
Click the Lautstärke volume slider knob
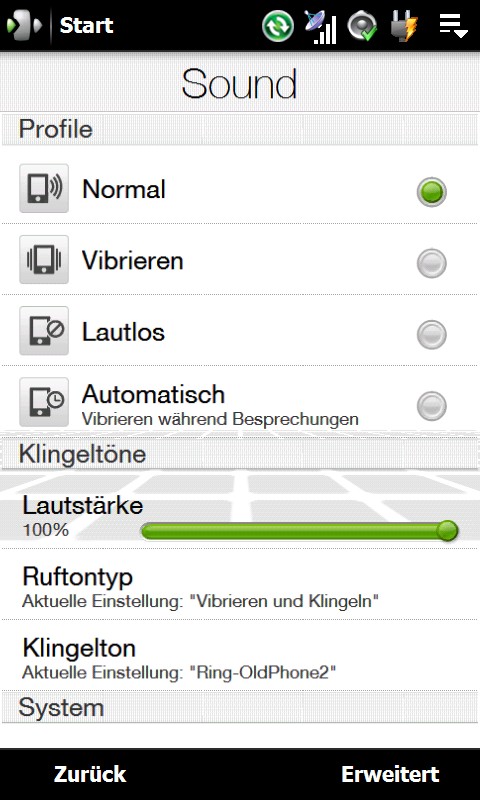pos(447,531)
